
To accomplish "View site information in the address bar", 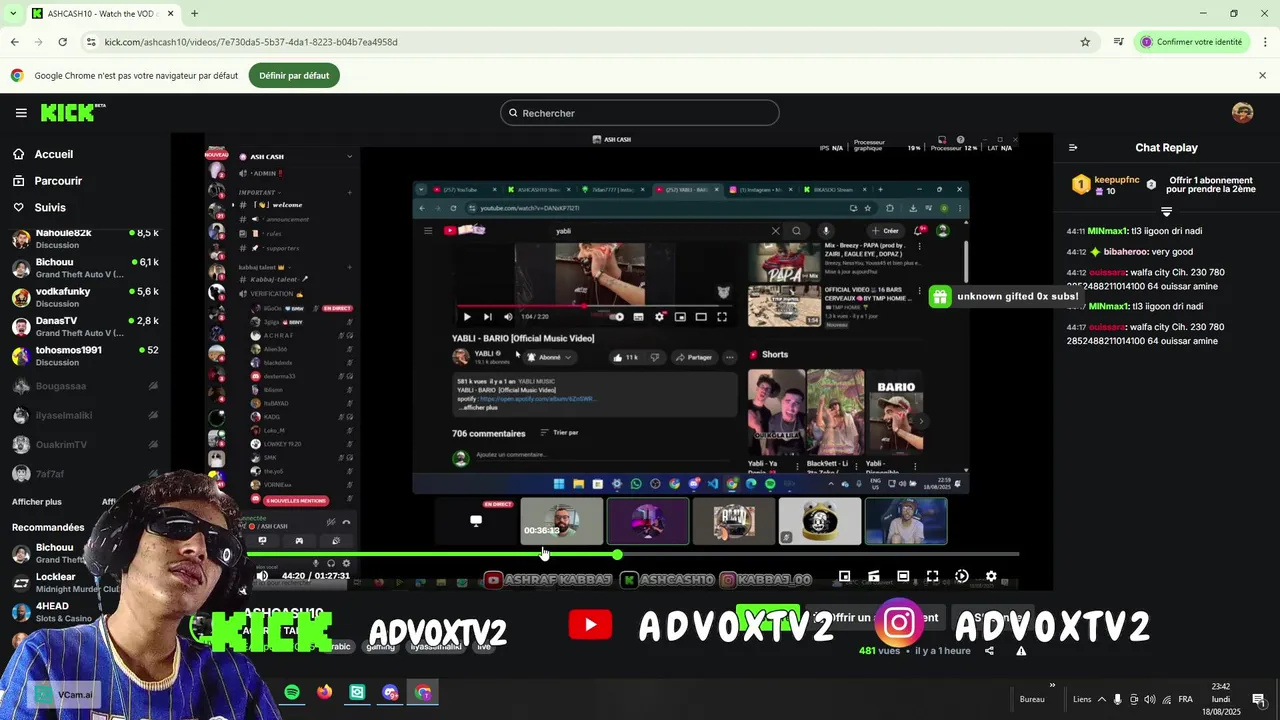I will 91,42.
